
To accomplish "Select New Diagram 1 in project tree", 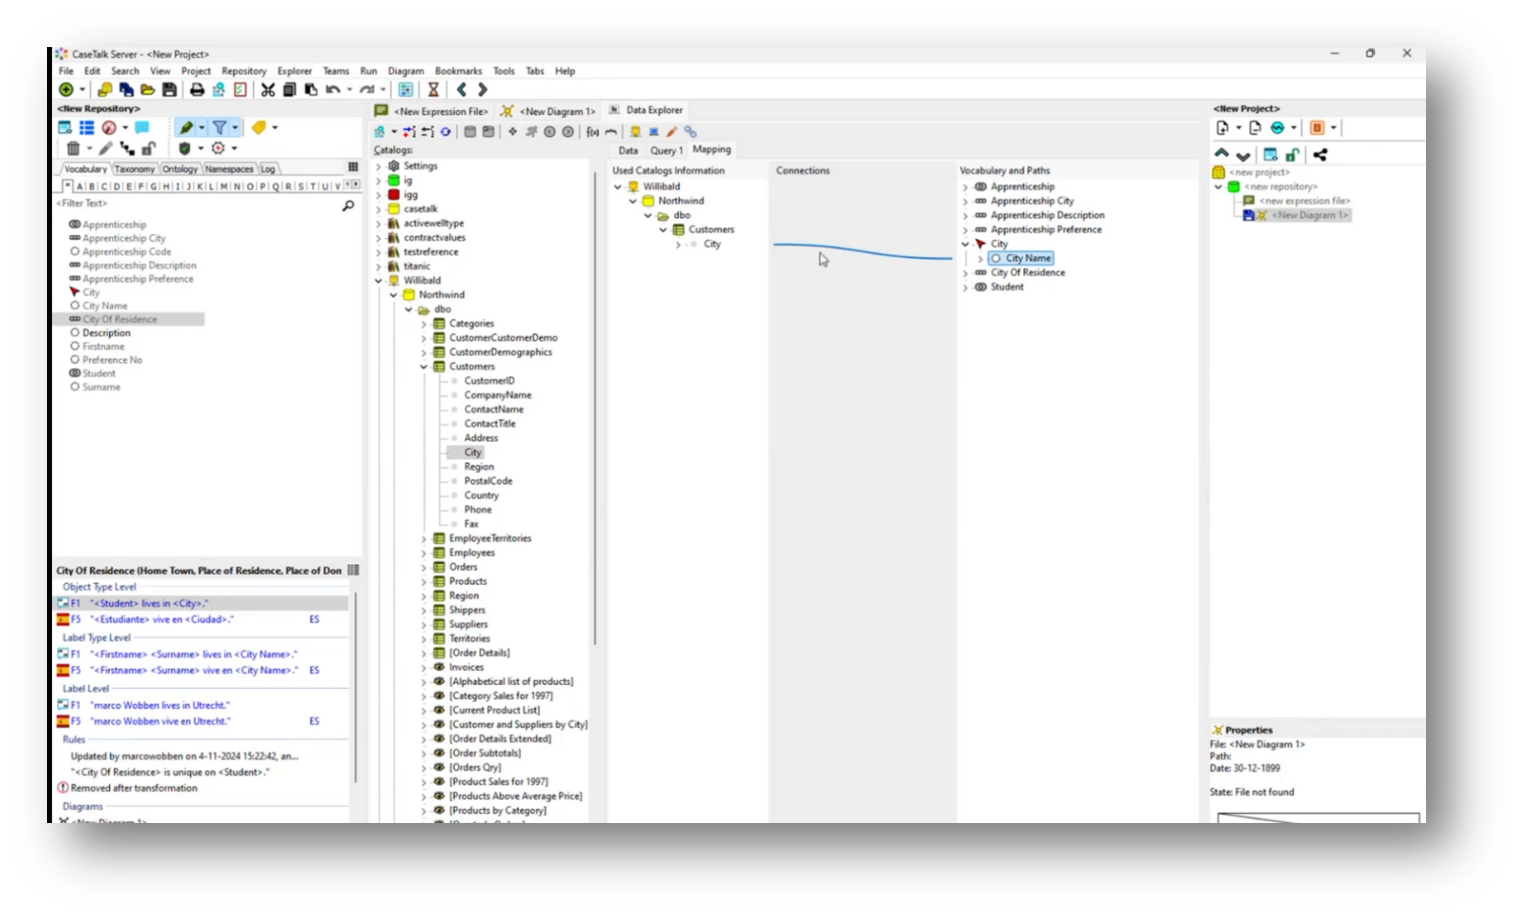I will pos(1310,215).
